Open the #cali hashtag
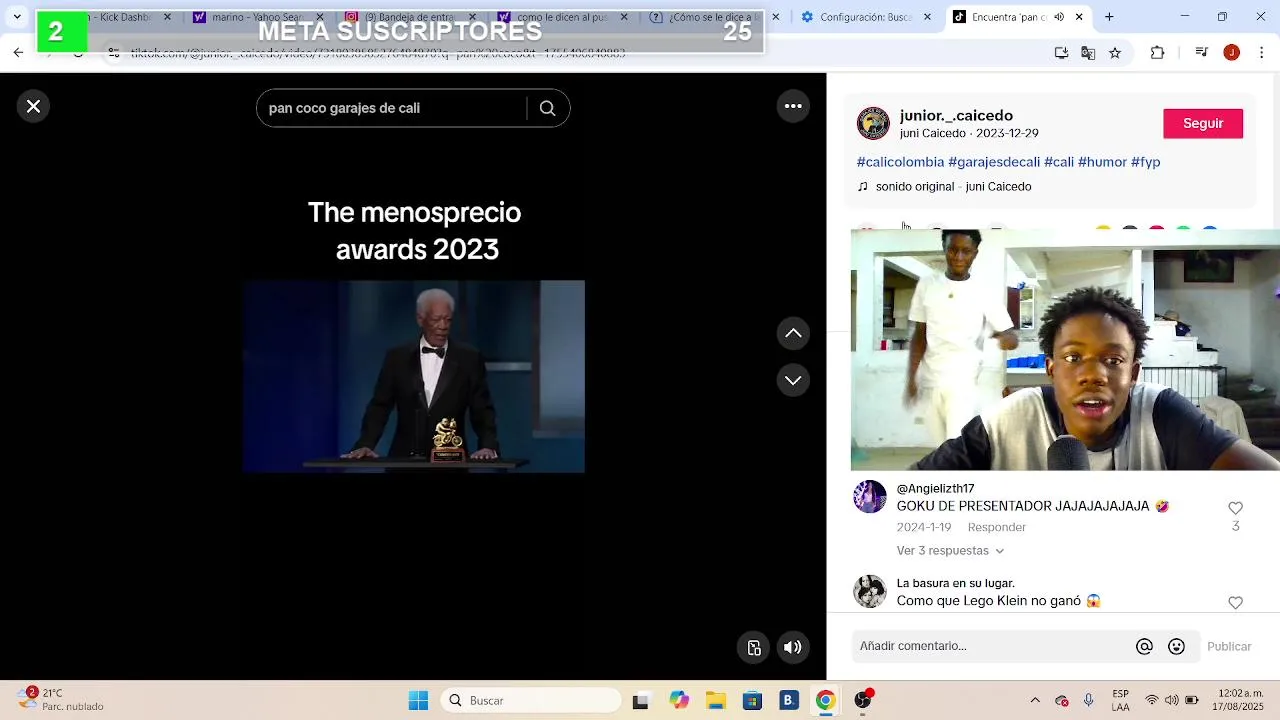1280x720 pixels. pos(1059,162)
